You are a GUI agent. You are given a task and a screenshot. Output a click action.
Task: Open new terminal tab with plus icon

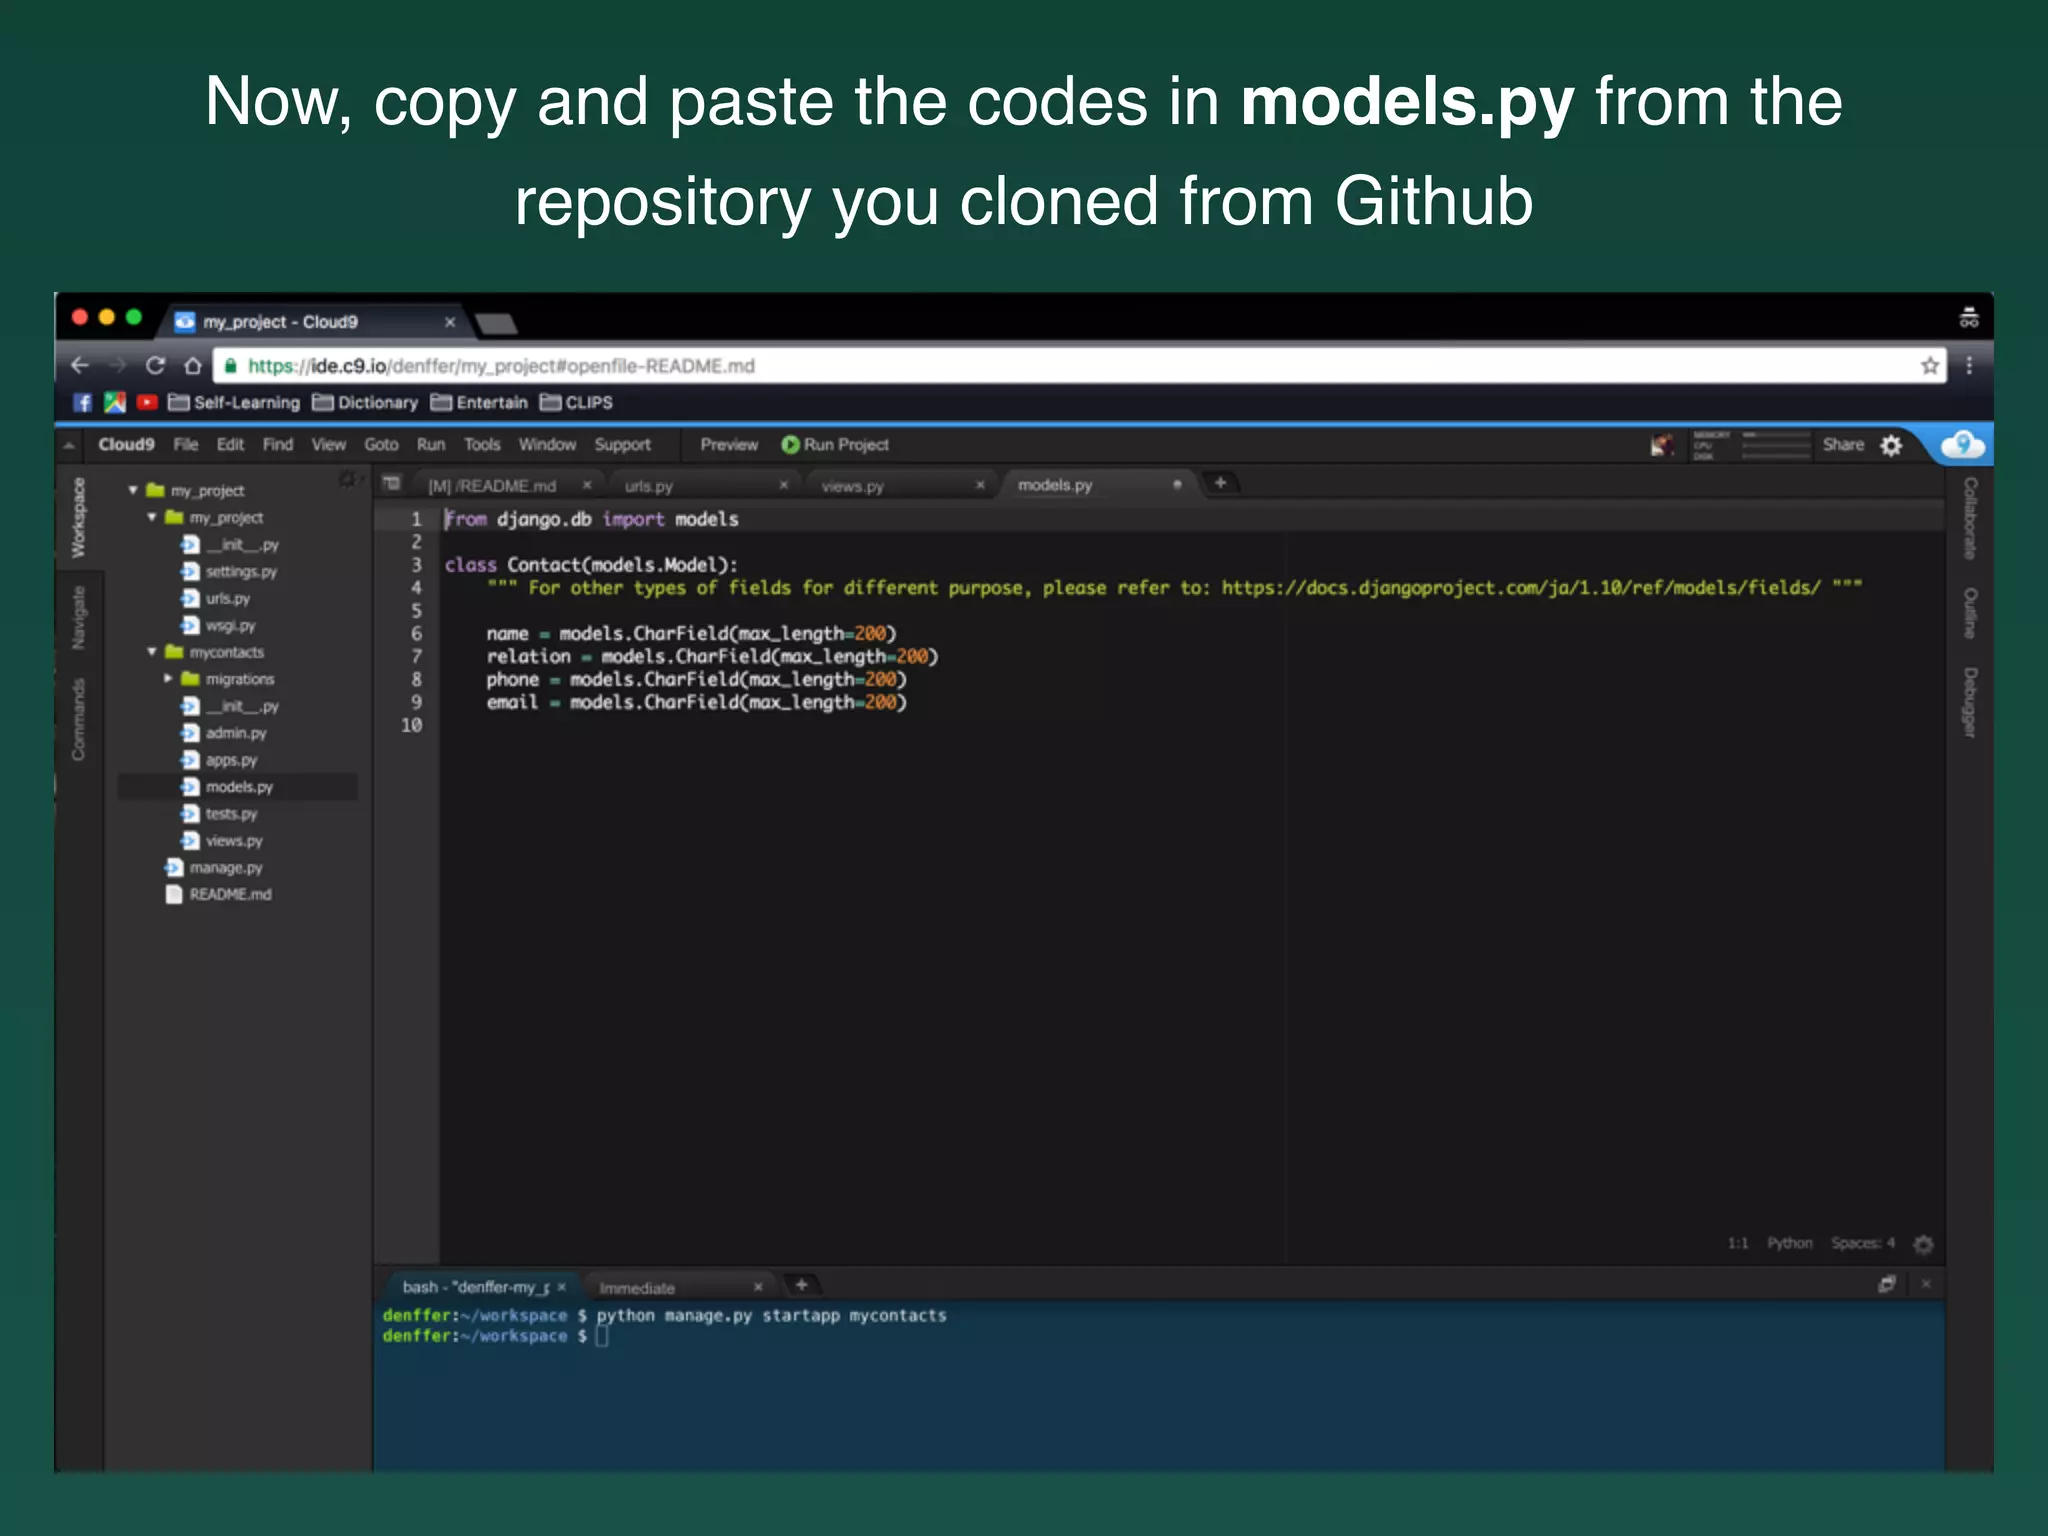(x=801, y=1285)
